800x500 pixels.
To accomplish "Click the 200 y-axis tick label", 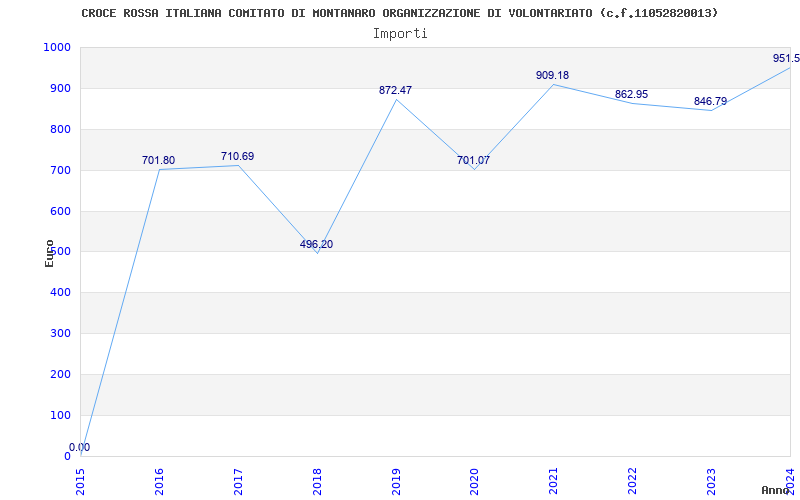I will [x=60, y=374].
